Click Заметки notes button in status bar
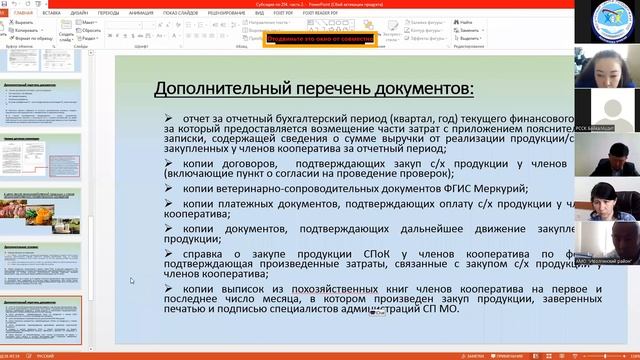640x360 pixels. pyautogui.click(x=473, y=356)
